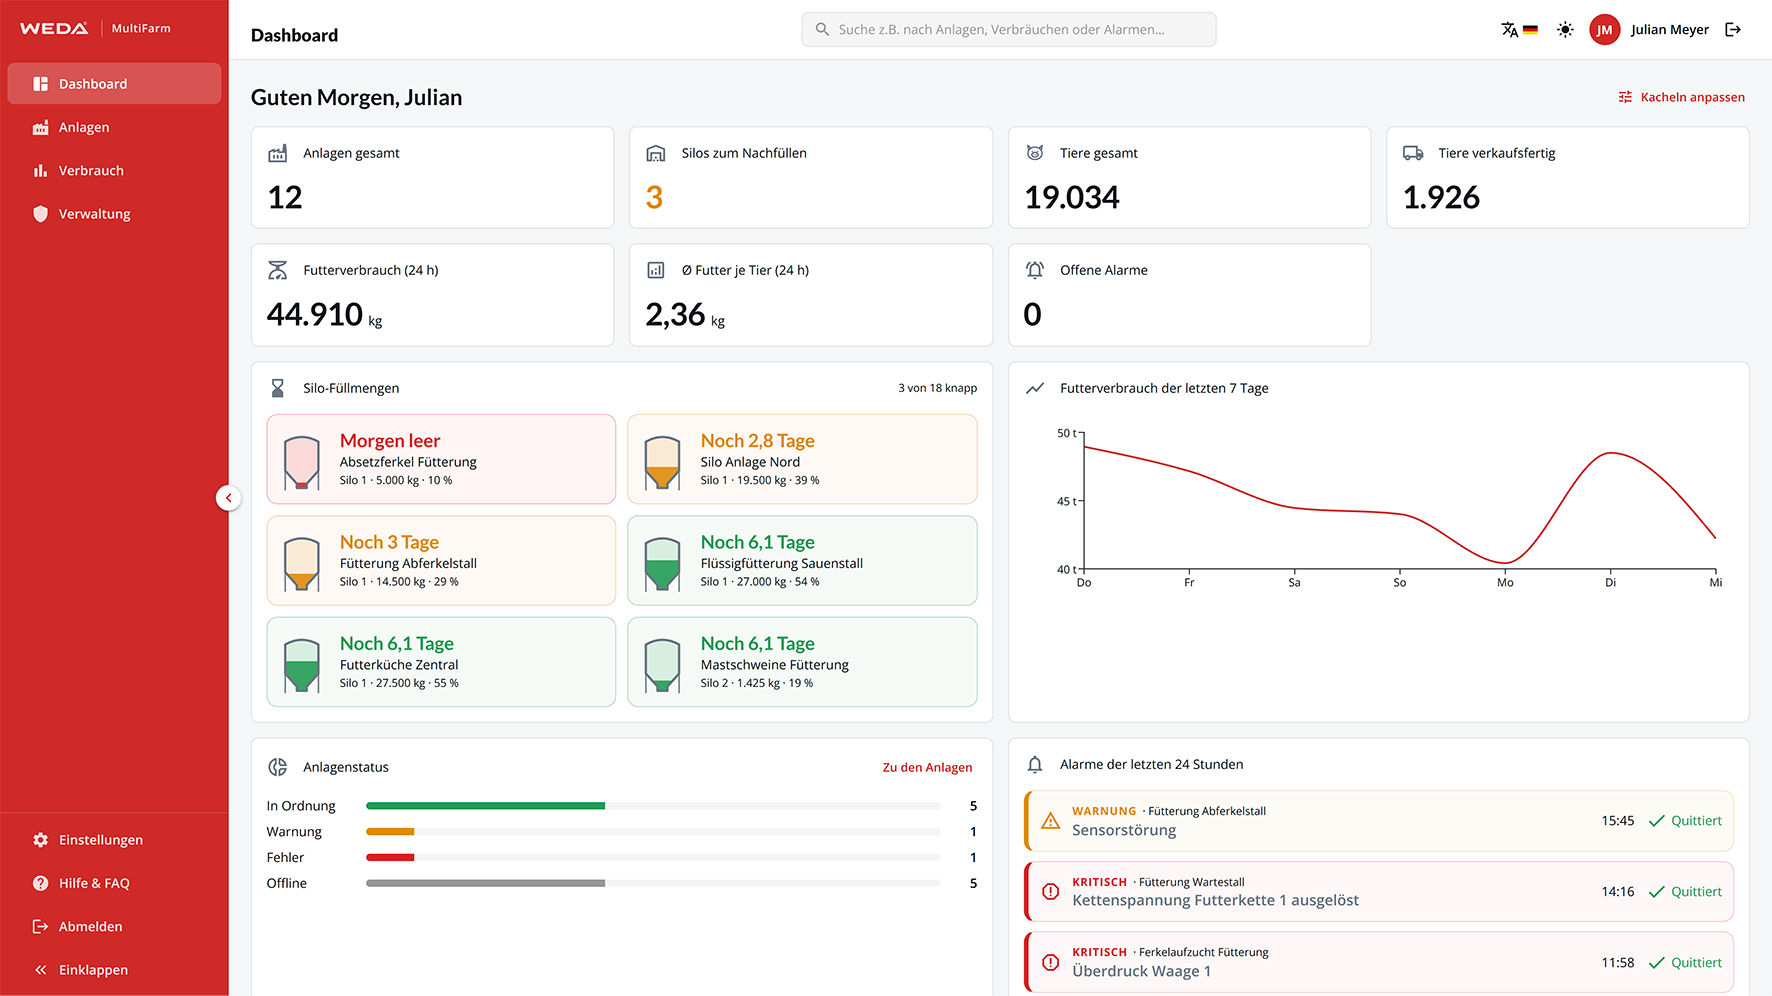Click the Silo Anlage Nord silo icon
Image resolution: width=1772 pixels, height=996 pixels.
(x=662, y=462)
